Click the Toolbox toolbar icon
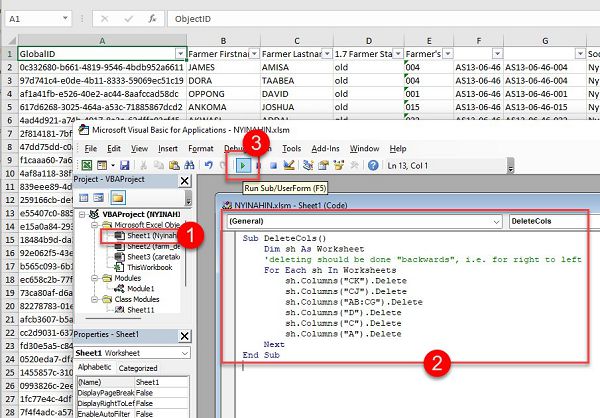This screenshot has width=600, height=418. 354,165
